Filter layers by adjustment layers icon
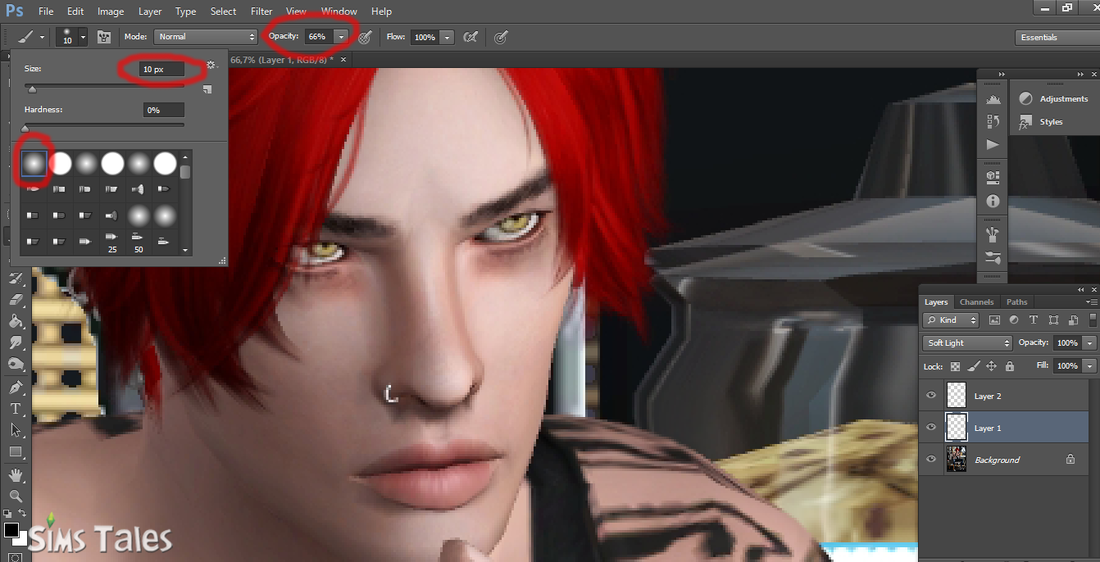 pos(1014,320)
